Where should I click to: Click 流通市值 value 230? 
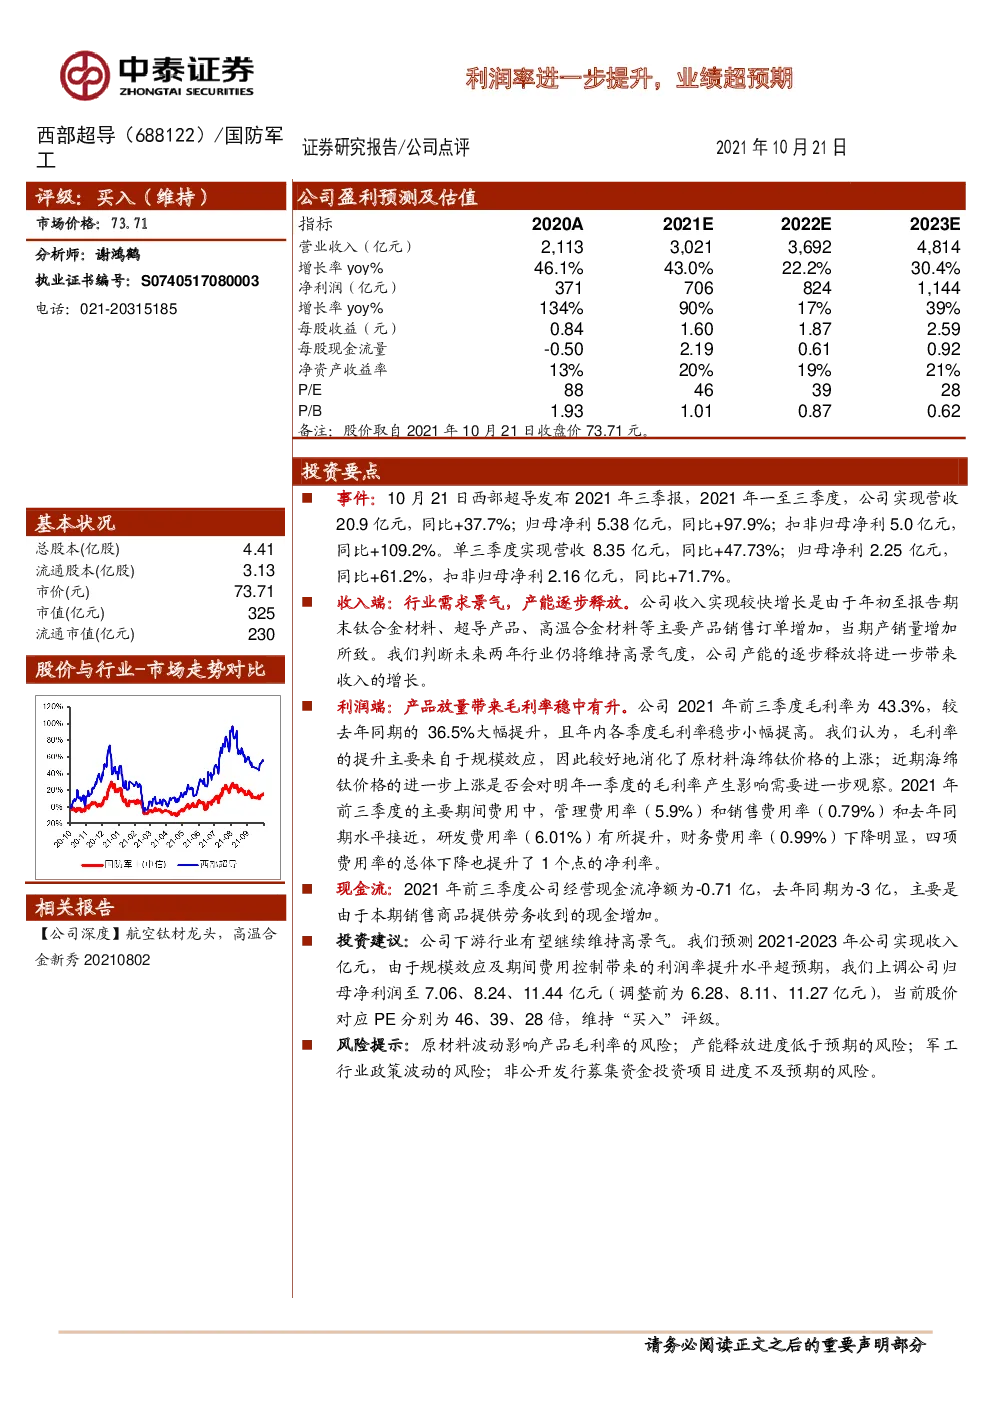click(261, 634)
